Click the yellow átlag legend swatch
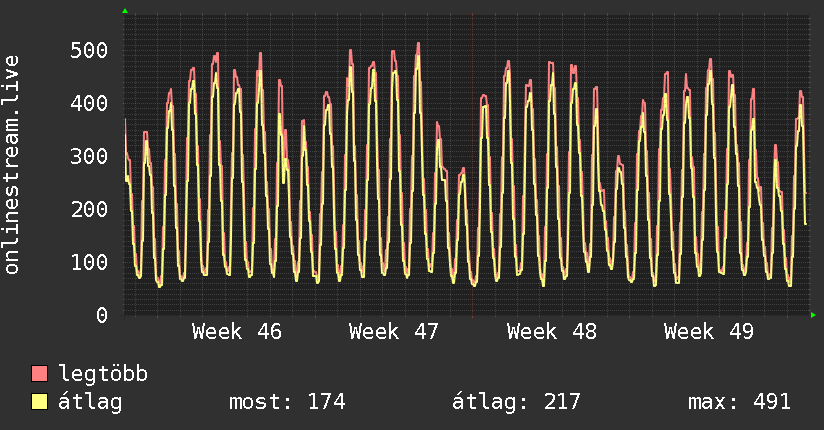 point(39,401)
